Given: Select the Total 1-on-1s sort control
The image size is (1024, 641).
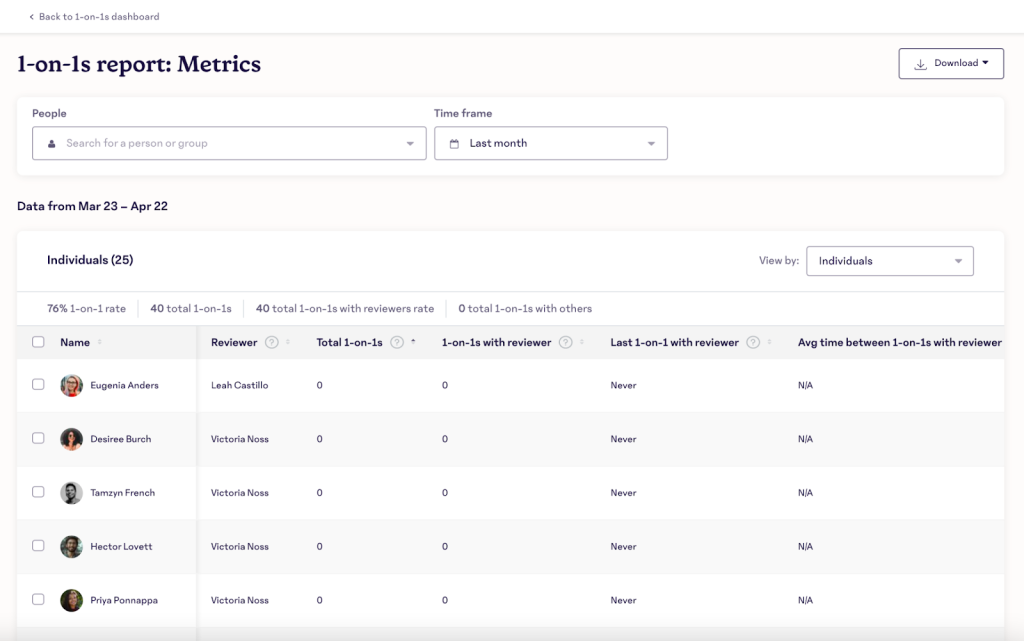Looking at the screenshot, I should 413,341.
